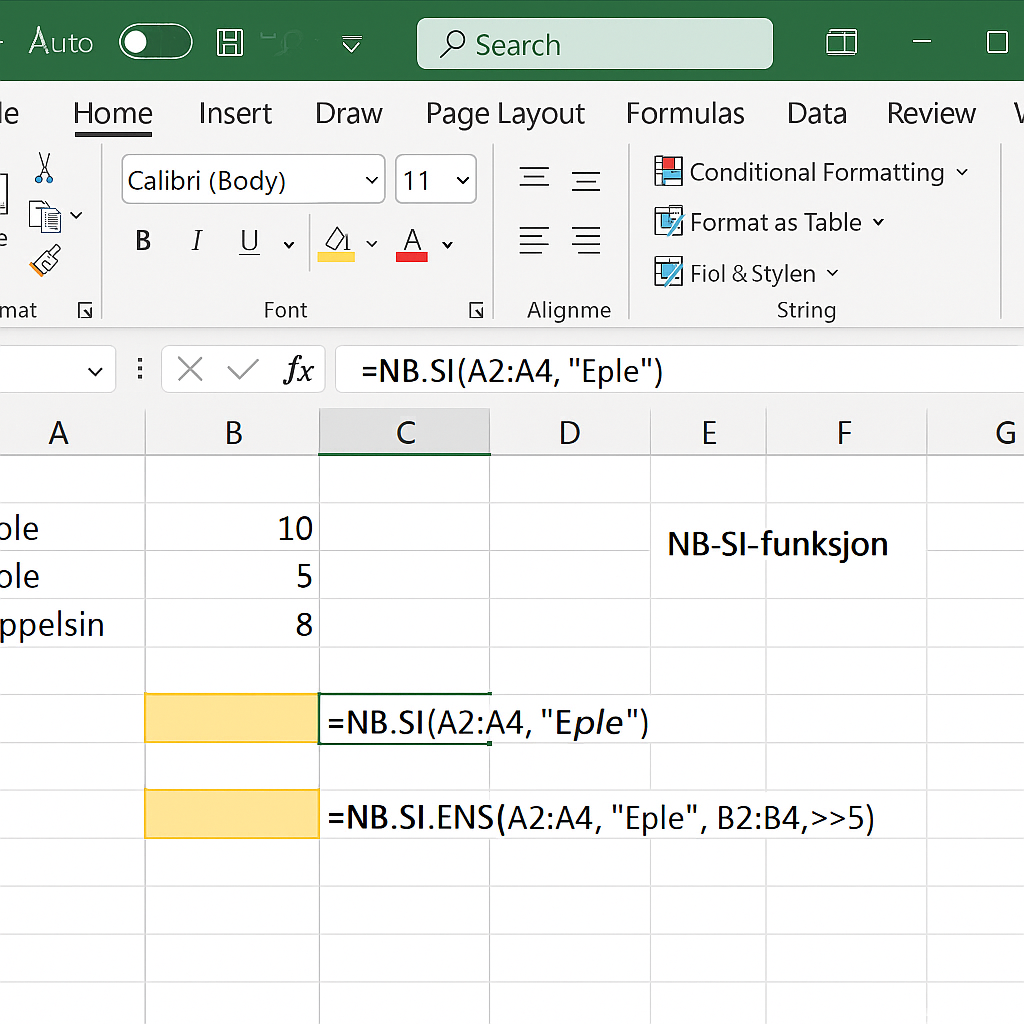Select the upper yellow highlighted cell
Viewport: 1024px width, 1024px height.
232,718
